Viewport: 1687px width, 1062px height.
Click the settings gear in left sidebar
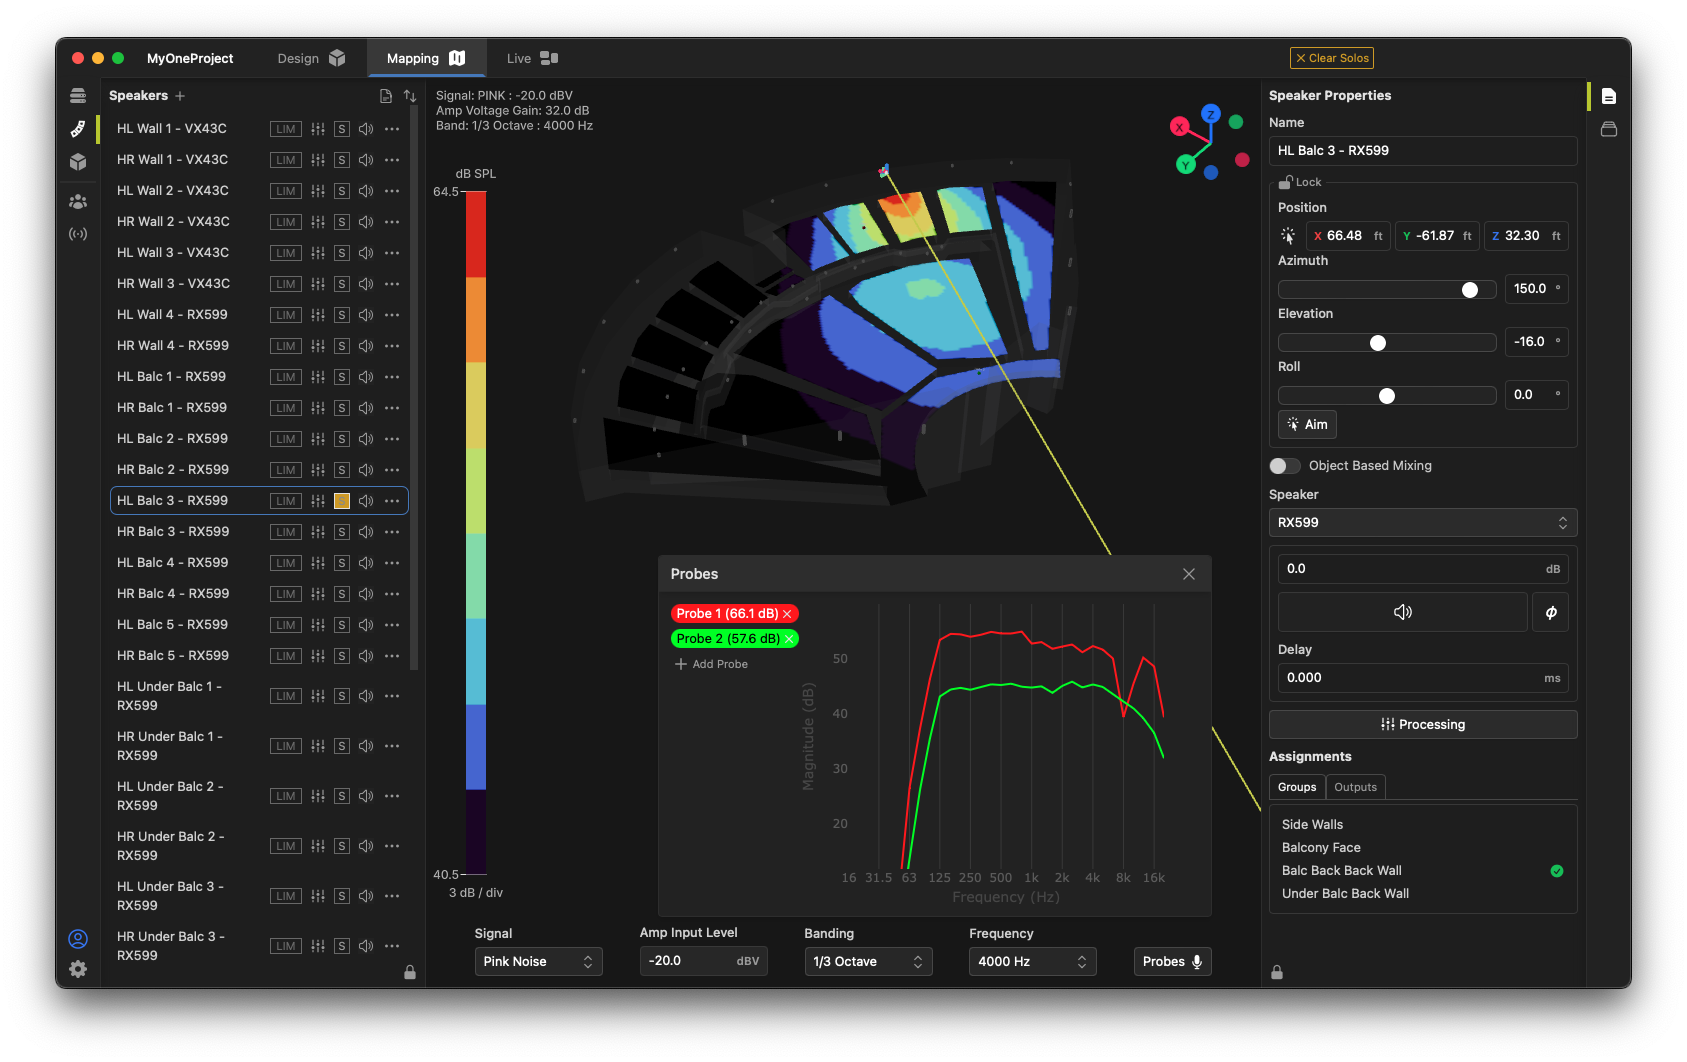point(78,969)
